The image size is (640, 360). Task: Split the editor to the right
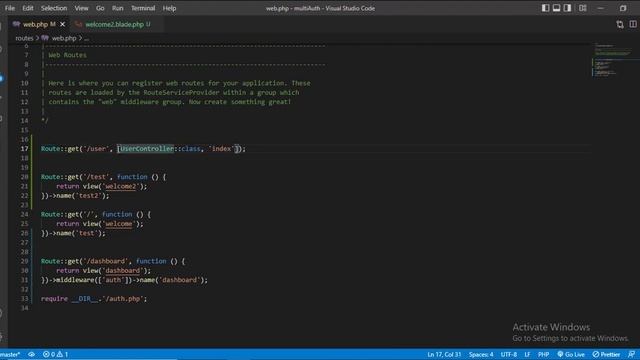click(x=633, y=24)
